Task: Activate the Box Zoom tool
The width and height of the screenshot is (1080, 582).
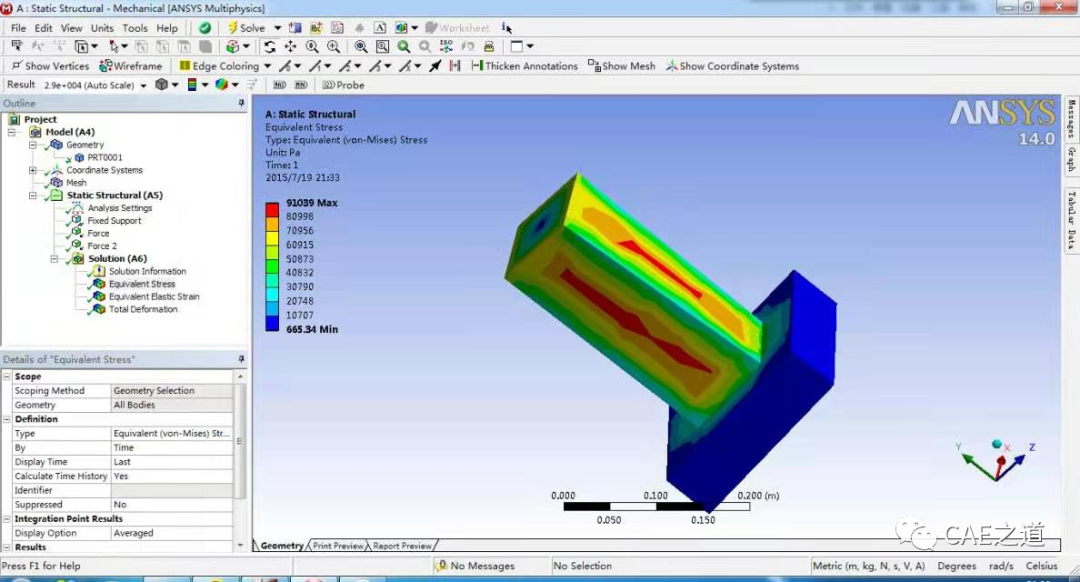Action: tap(334, 47)
